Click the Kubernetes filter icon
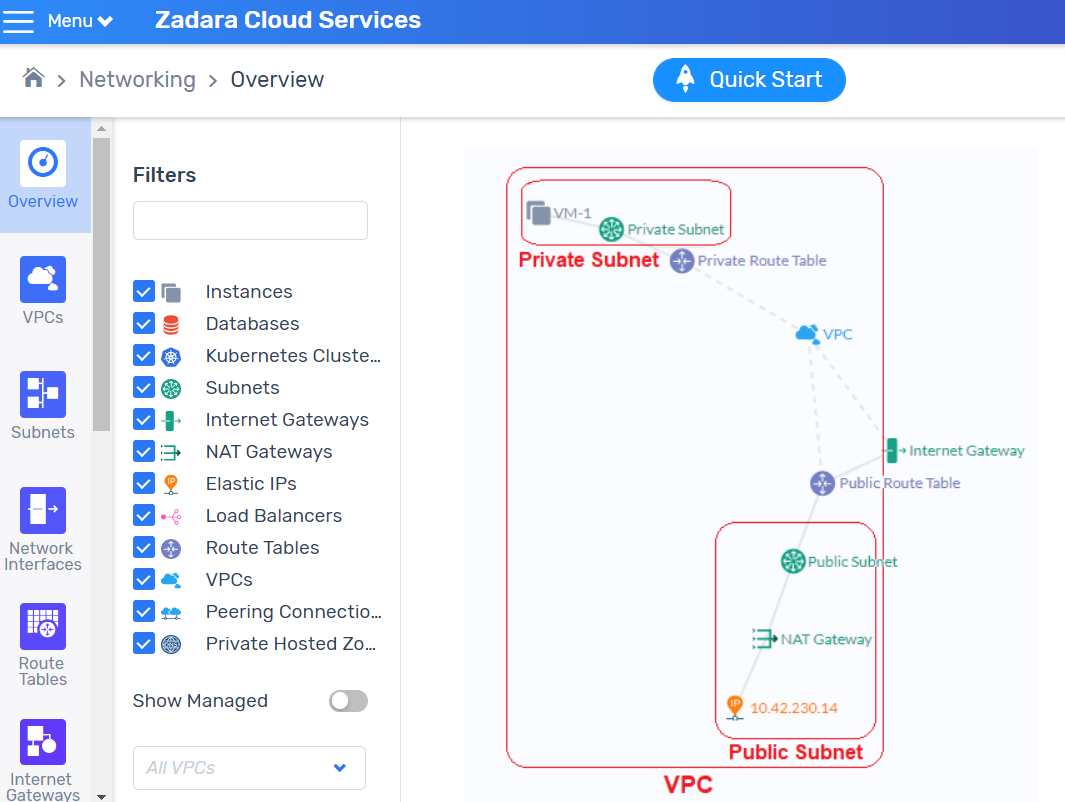Viewport: 1065px width, 802px height. click(x=171, y=356)
